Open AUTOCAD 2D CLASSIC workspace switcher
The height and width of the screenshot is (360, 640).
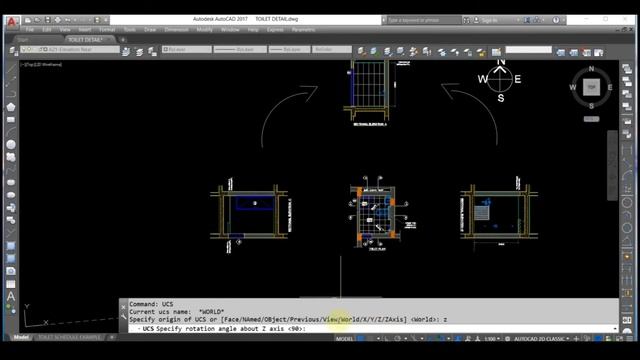tap(542, 338)
